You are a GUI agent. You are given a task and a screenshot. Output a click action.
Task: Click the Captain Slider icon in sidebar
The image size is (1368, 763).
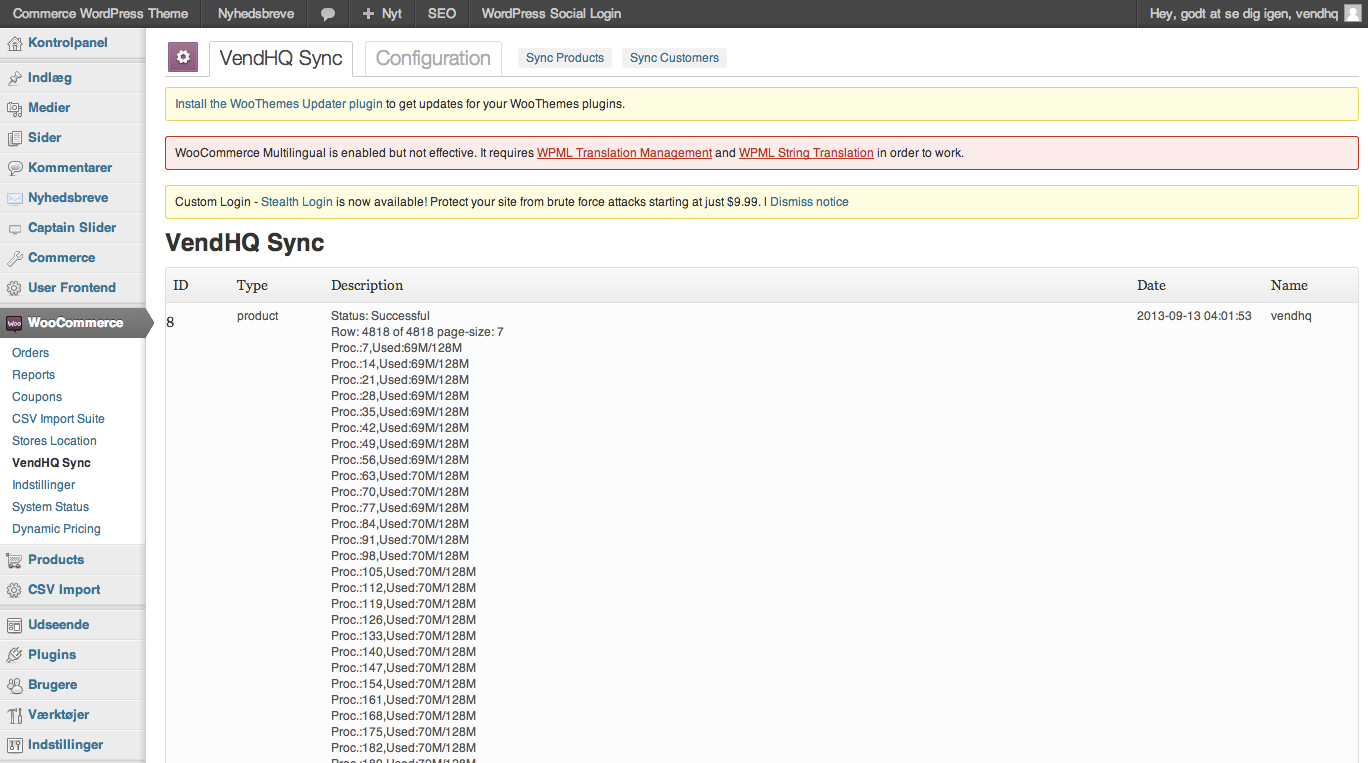pos(14,228)
